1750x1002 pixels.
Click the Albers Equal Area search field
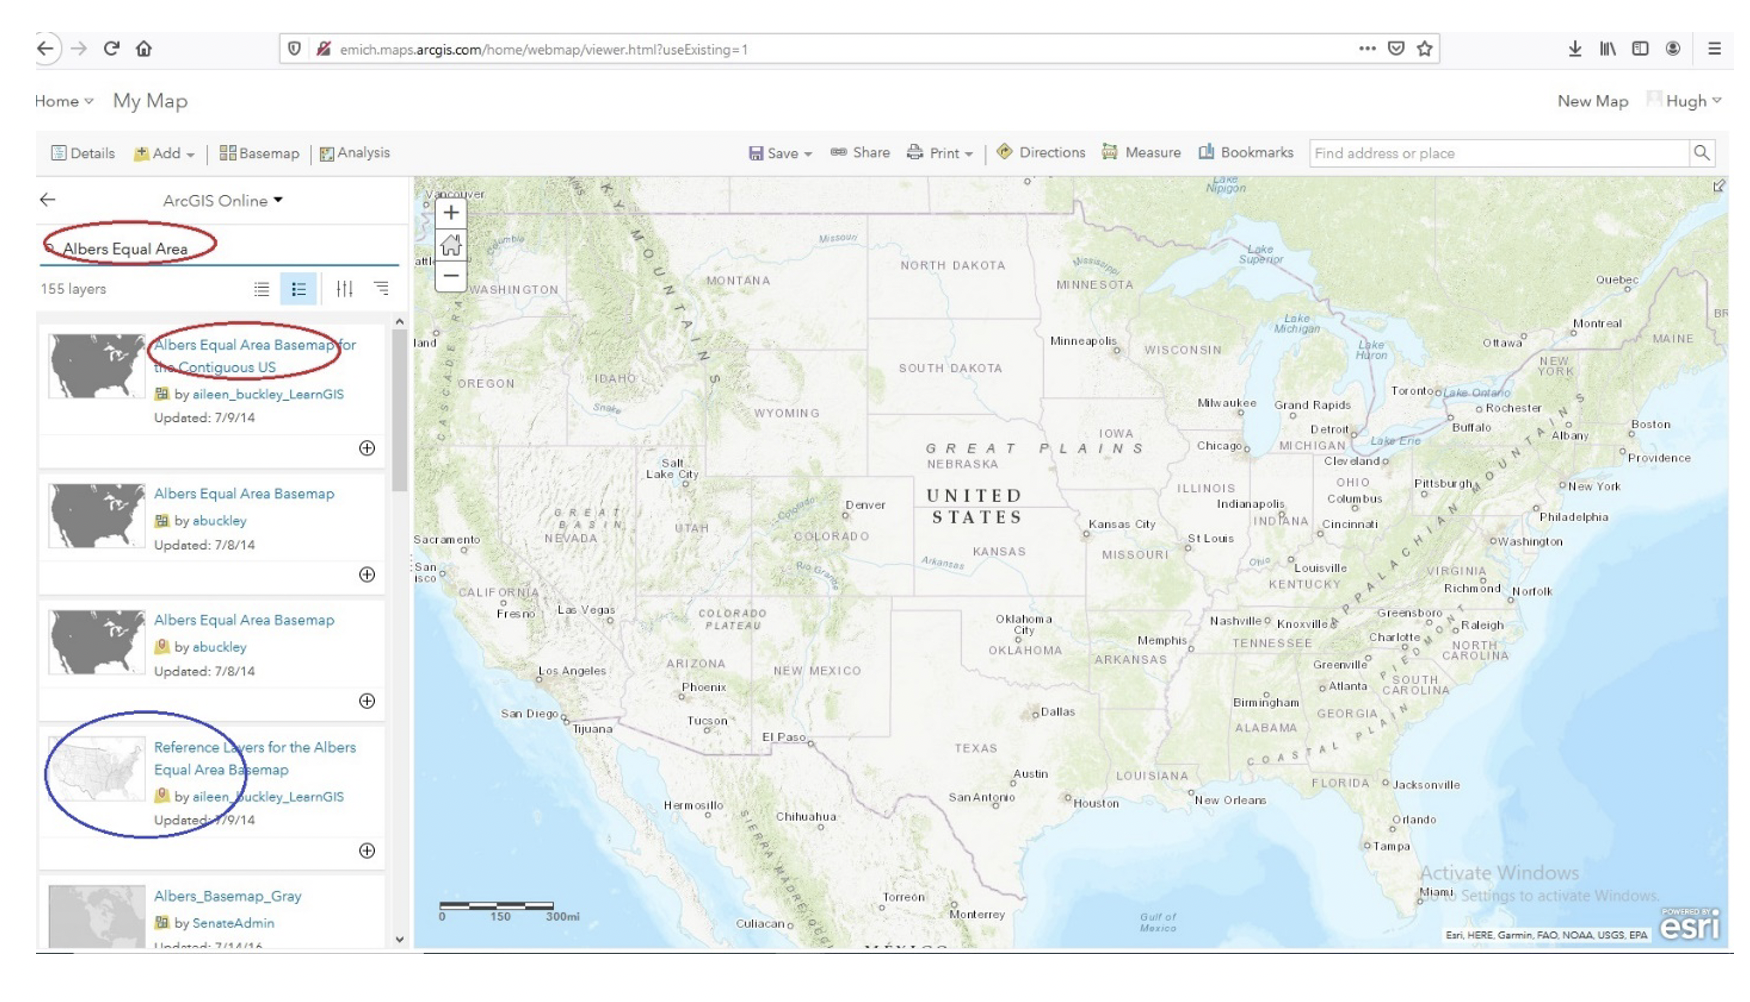220,248
